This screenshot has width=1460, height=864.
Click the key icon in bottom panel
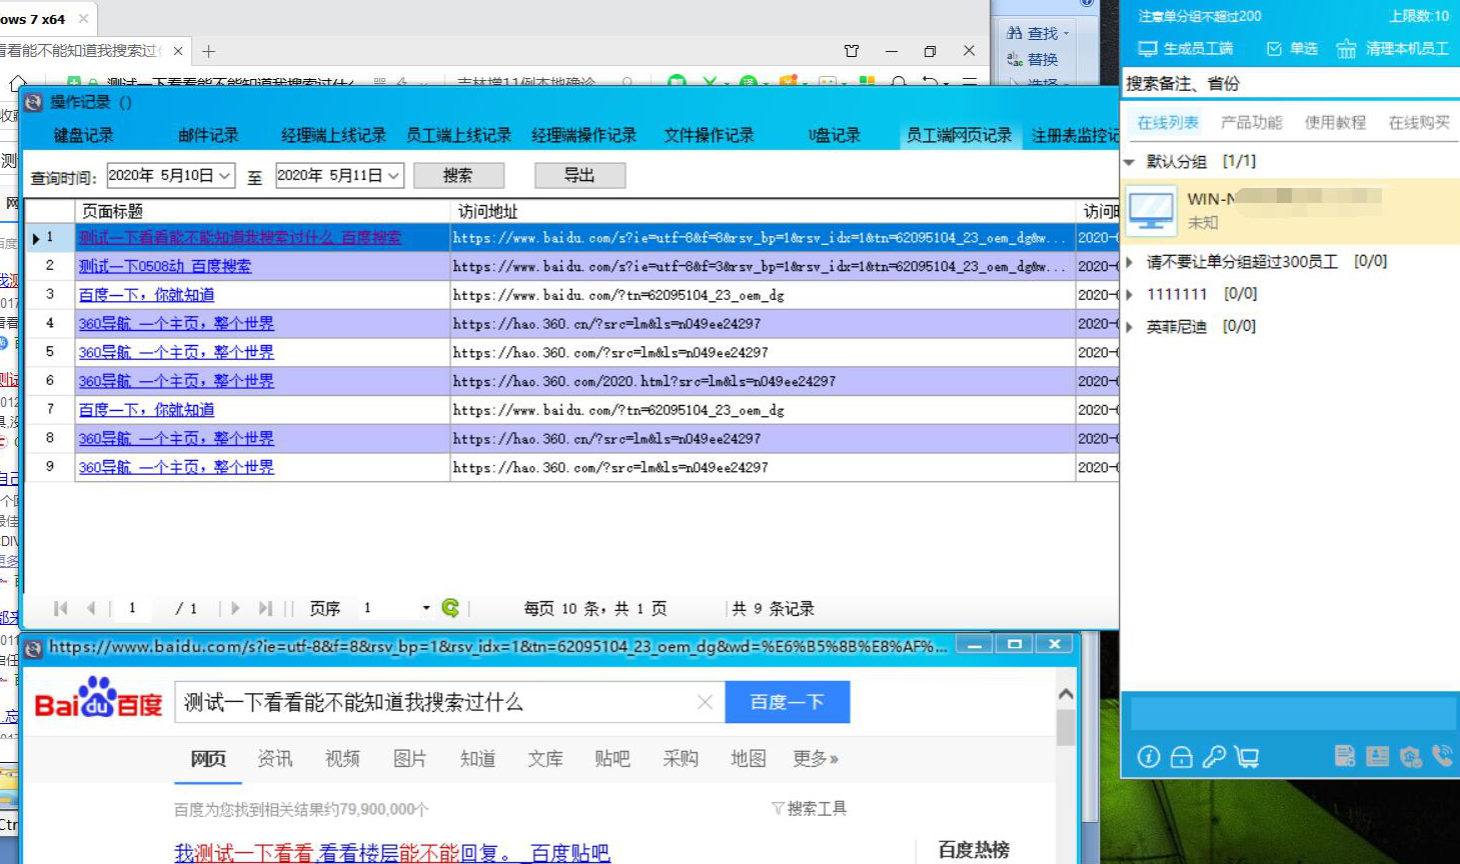click(x=1214, y=757)
